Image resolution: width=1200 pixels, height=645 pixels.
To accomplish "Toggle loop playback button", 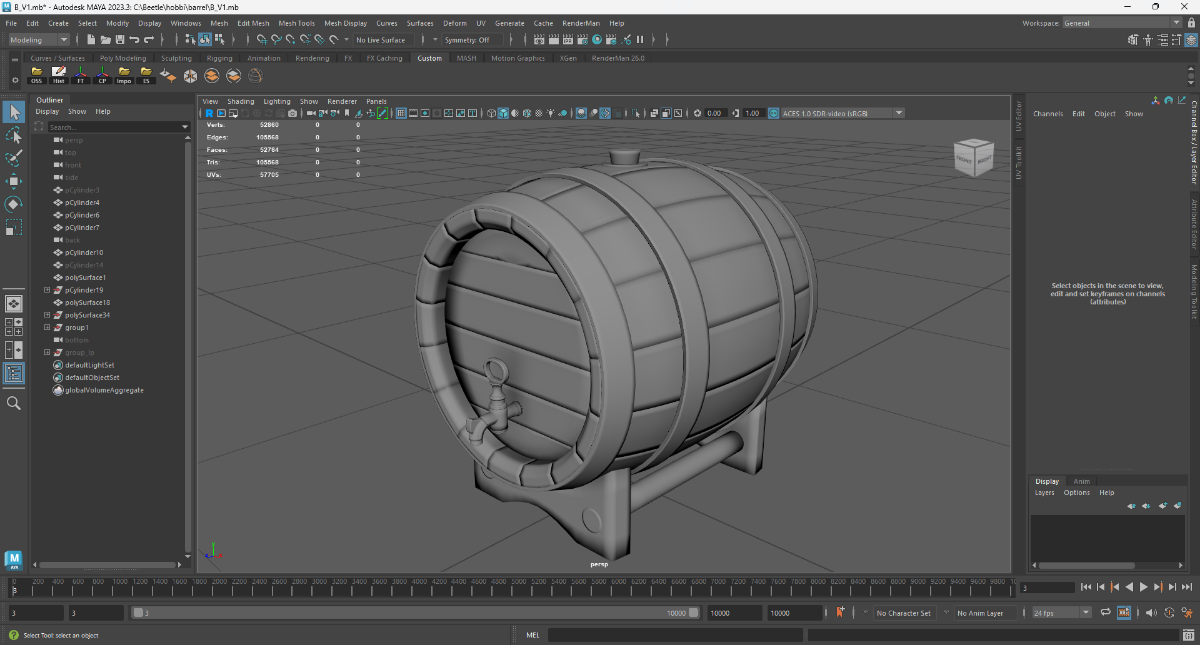I will (x=1106, y=613).
